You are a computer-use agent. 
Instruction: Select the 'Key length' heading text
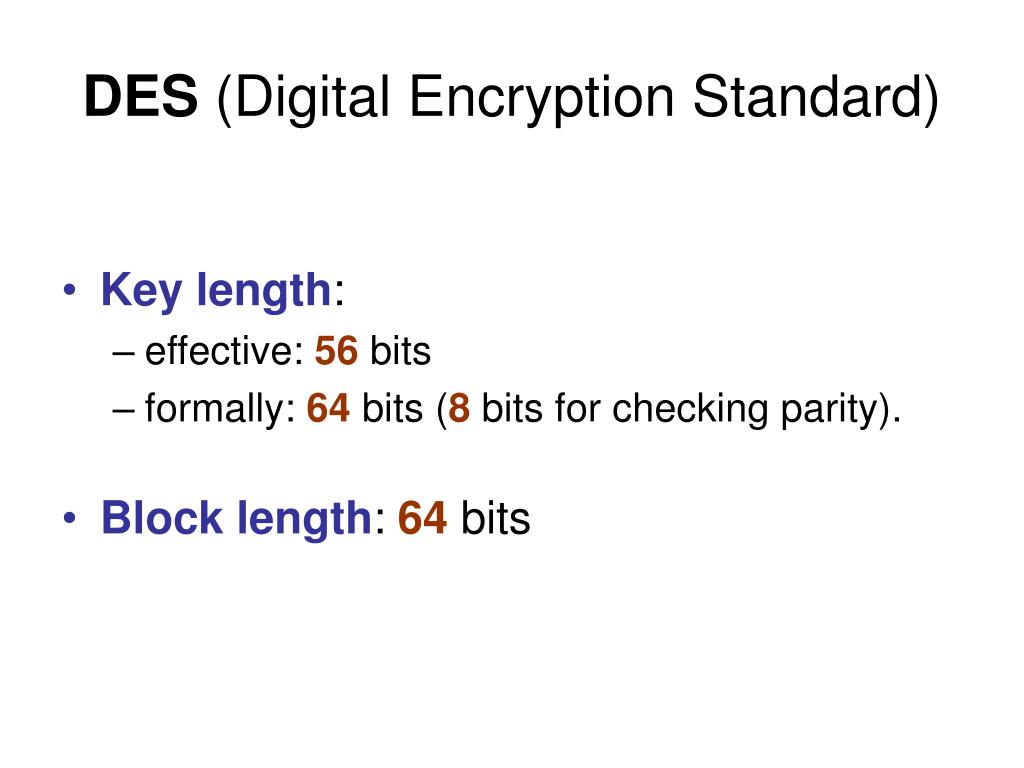point(216,290)
